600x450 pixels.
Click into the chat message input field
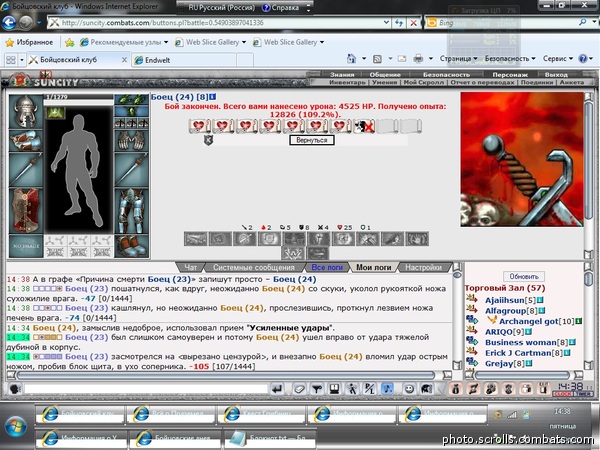(x=145, y=389)
